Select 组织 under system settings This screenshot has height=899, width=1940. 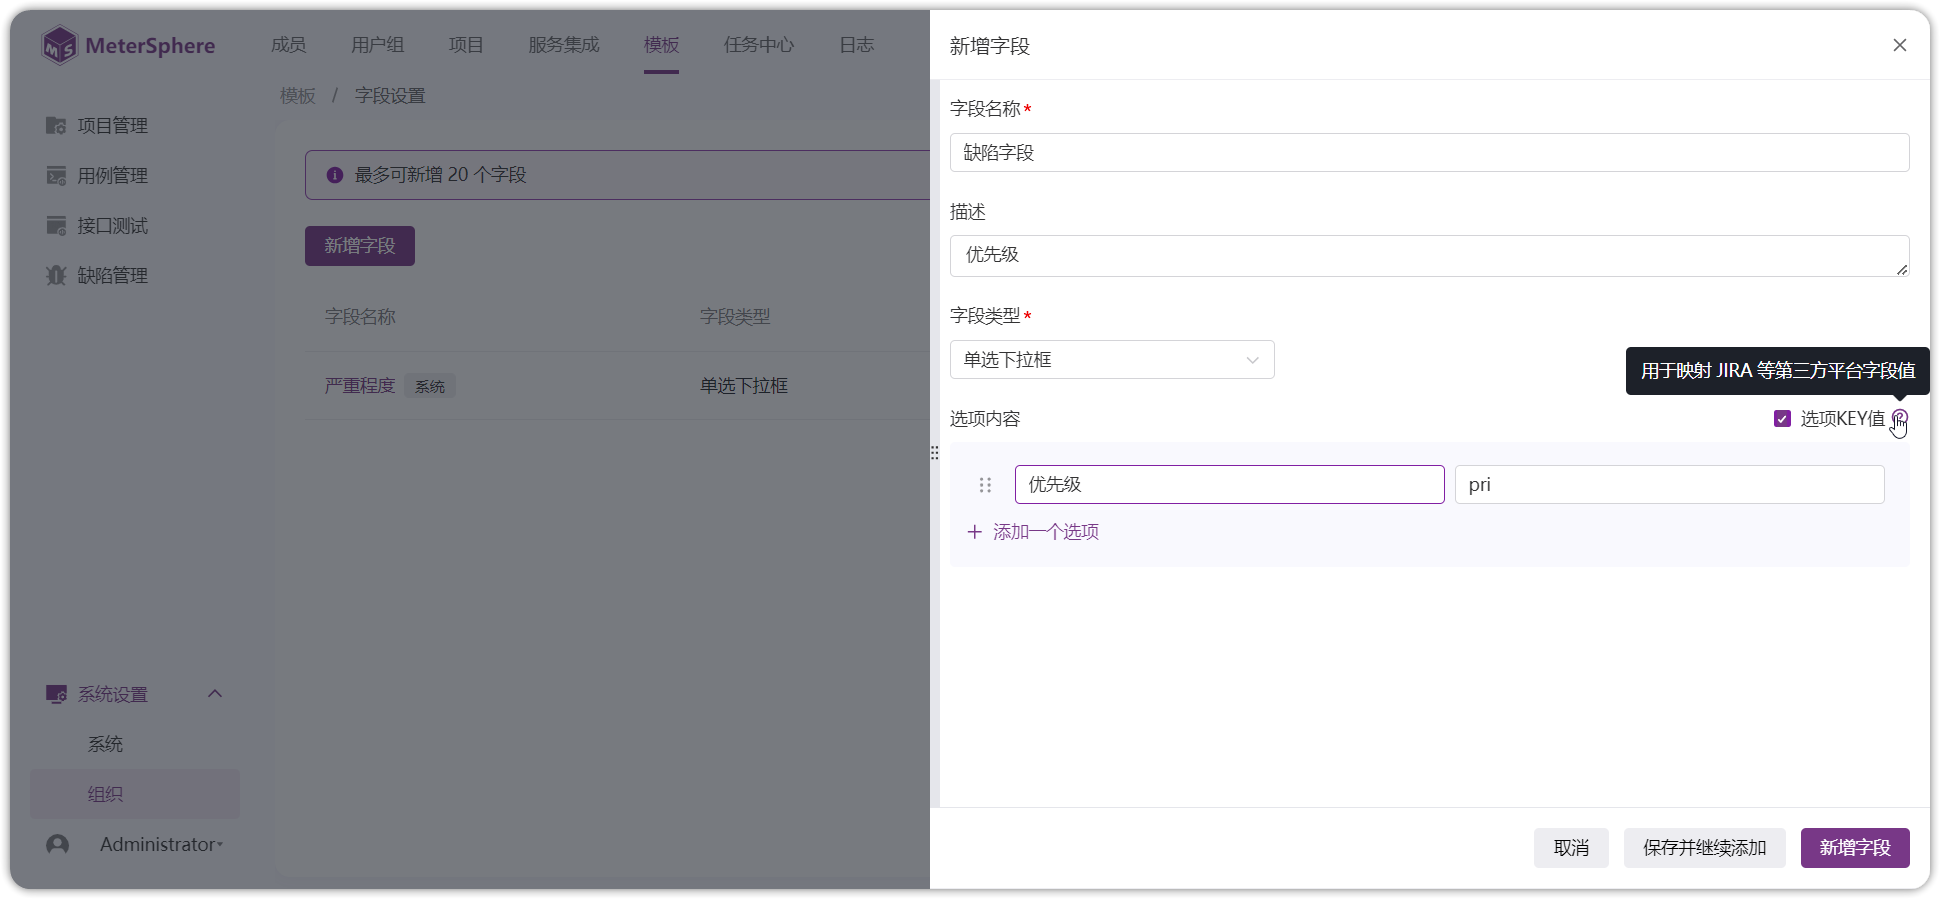click(105, 794)
